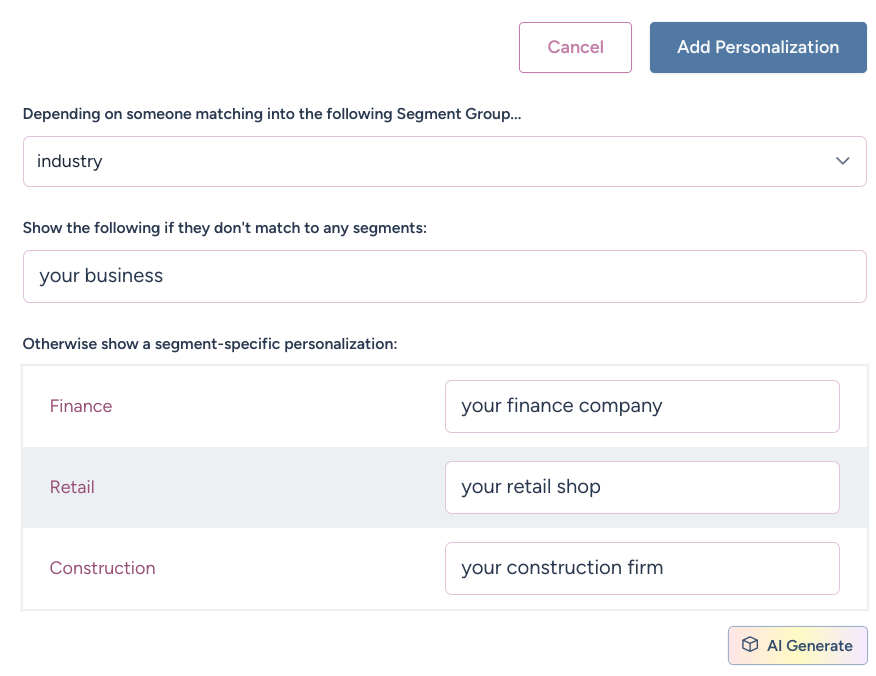The image size is (876, 676).
Task: Click the Cancel button
Action: (575, 47)
